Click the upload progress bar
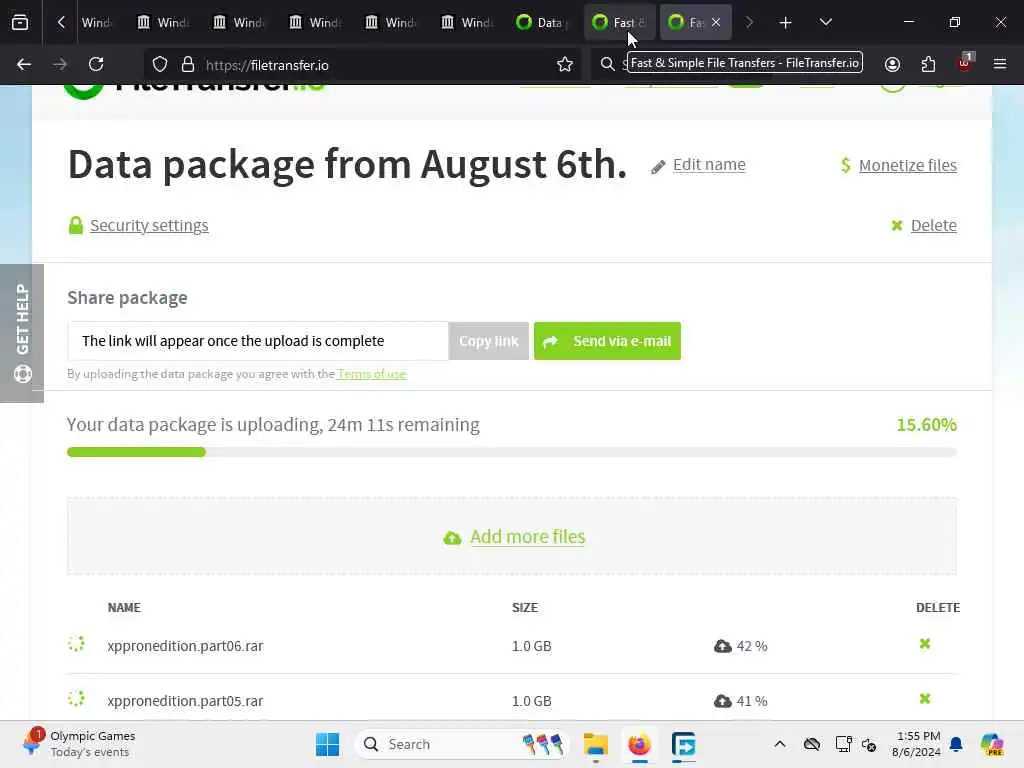Image resolution: width=1024 pixels, height=768 pixels. coord(512,452)
